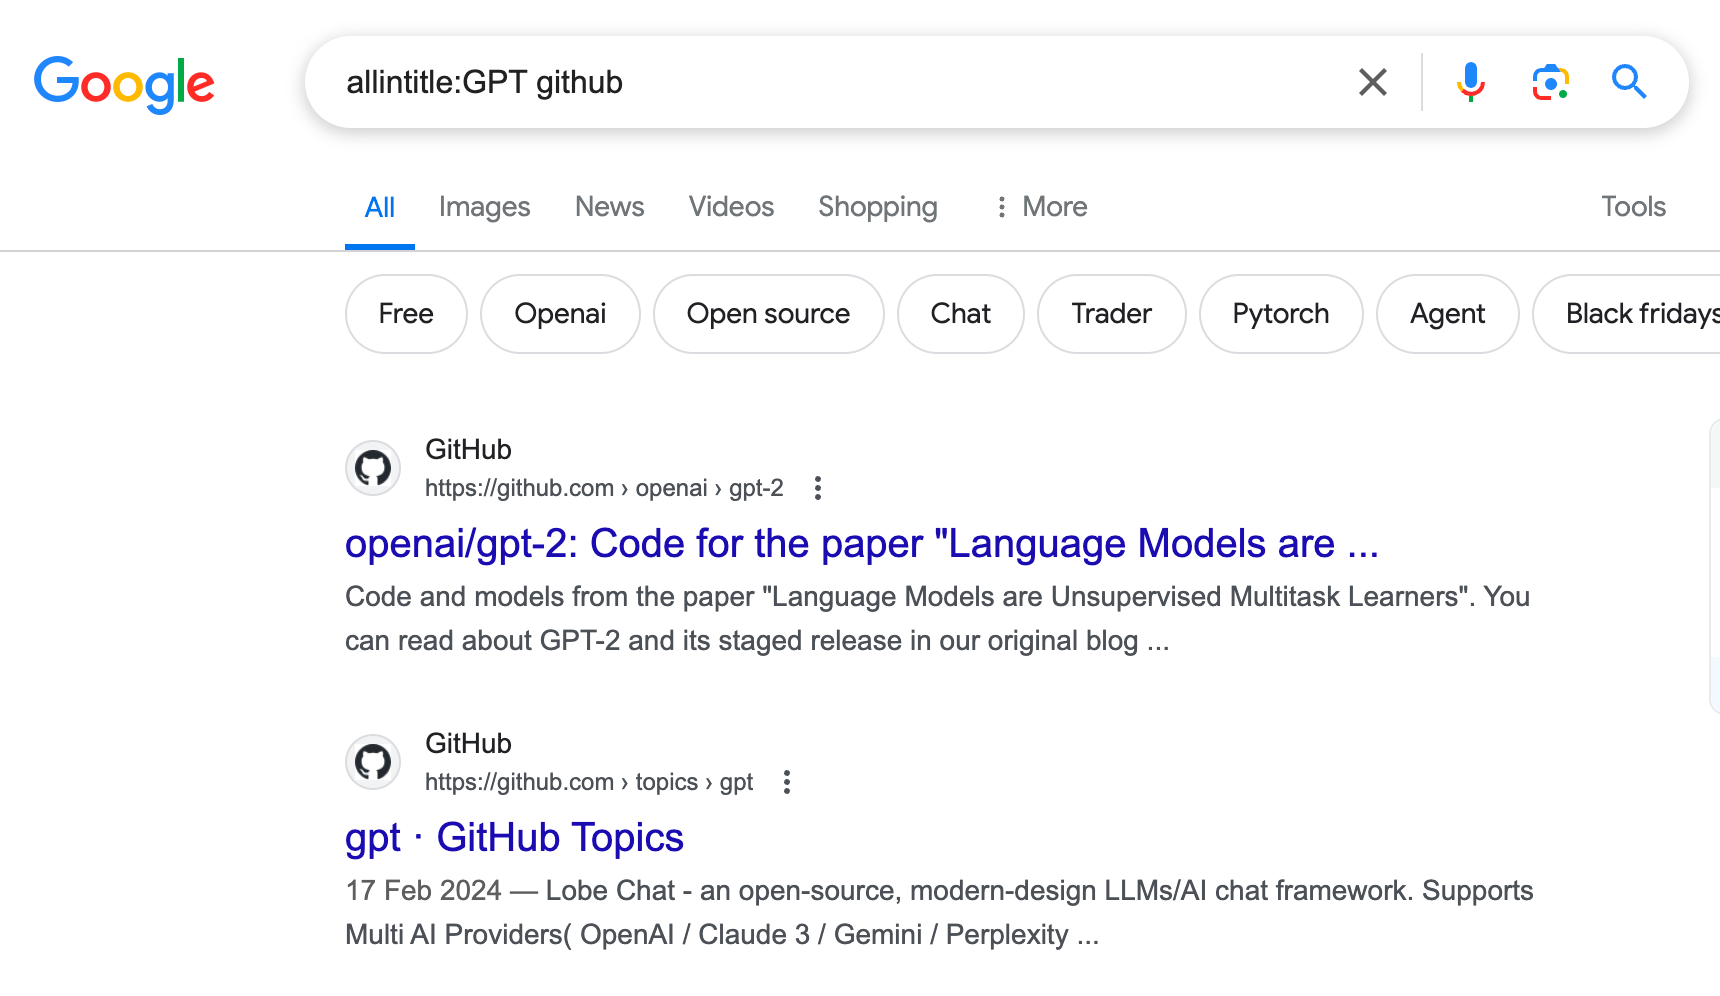Clear the search query with X
The height and width of the screenshot is (996, 1720).
click(x=1373, y=82)
